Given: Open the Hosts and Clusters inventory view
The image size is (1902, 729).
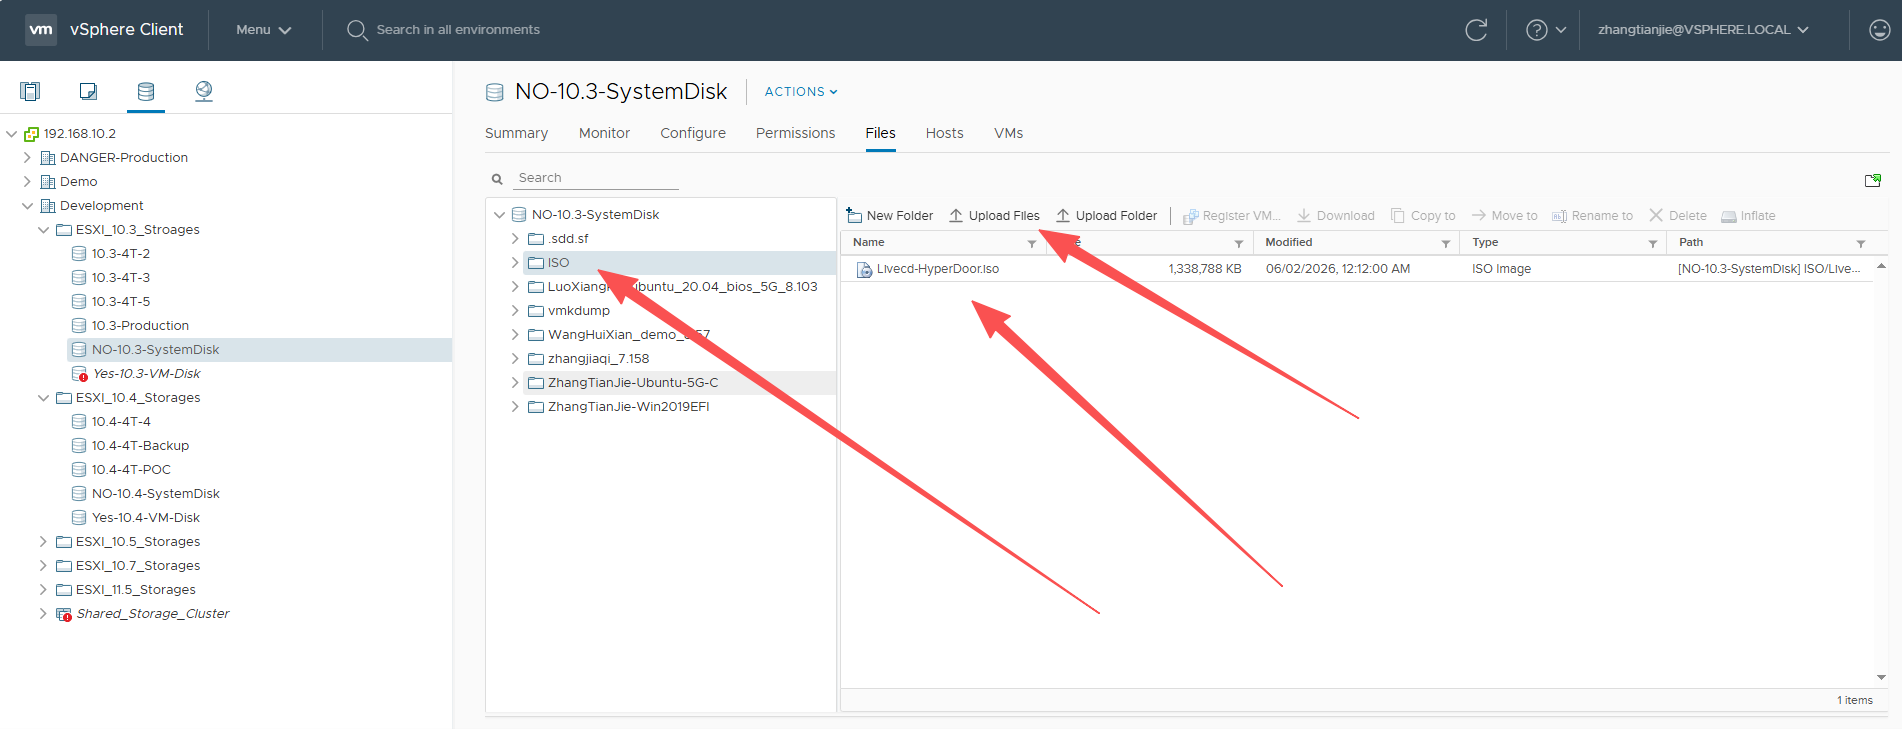Looking at the screenshot, I should (x=30, y=91).
